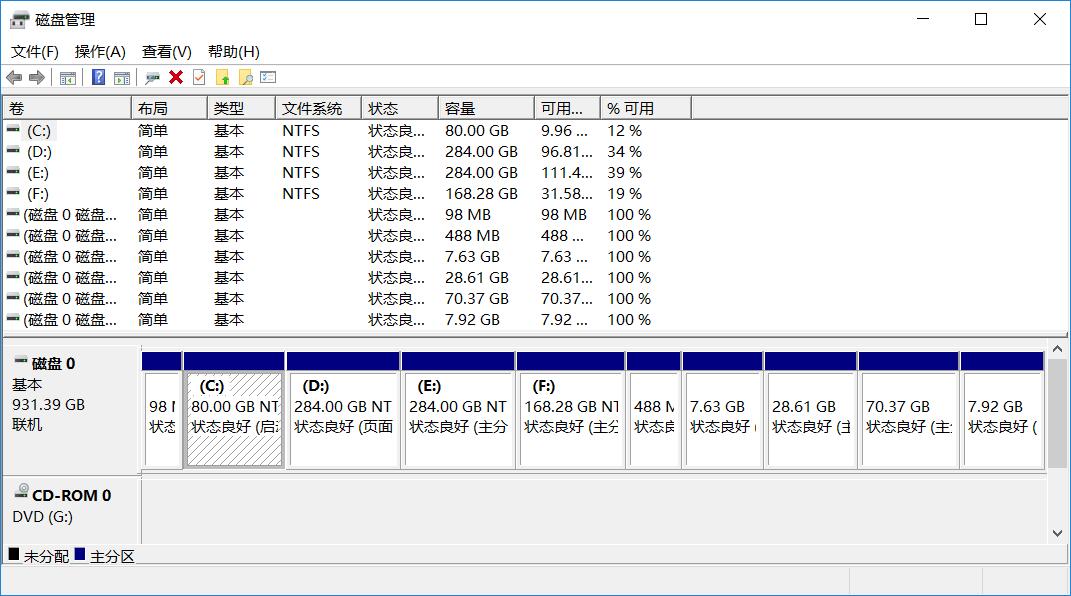Screen dimensions: 1071x596
Task: Click the scroll down arrow in disk pane
Action: (1058, 534)
